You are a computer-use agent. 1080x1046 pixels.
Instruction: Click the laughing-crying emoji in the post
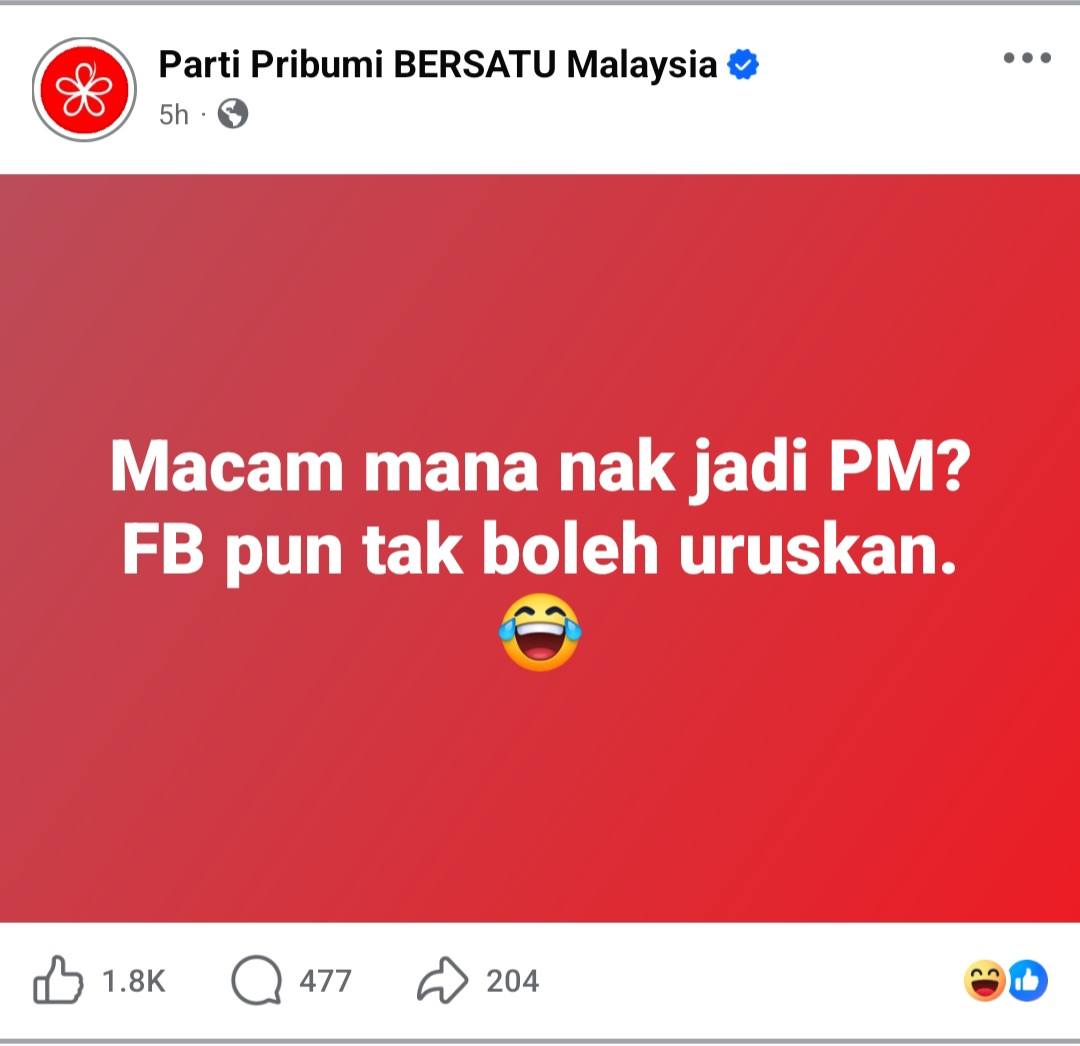pyautogui.click(x=540, y=631)
